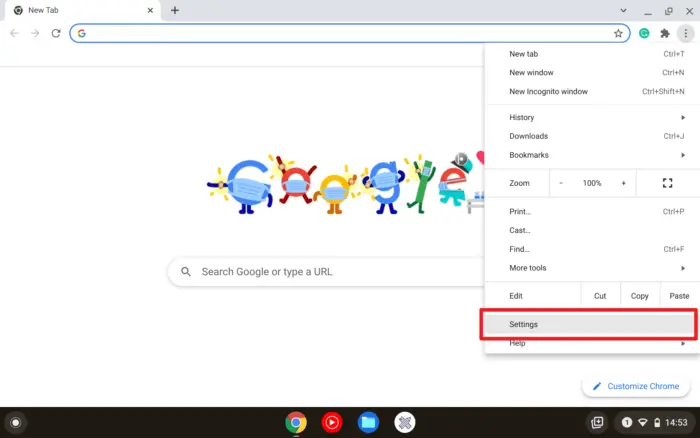700x438 pixels.
Task: Open the Grammarly extension icon
Action: pos(644,33)
